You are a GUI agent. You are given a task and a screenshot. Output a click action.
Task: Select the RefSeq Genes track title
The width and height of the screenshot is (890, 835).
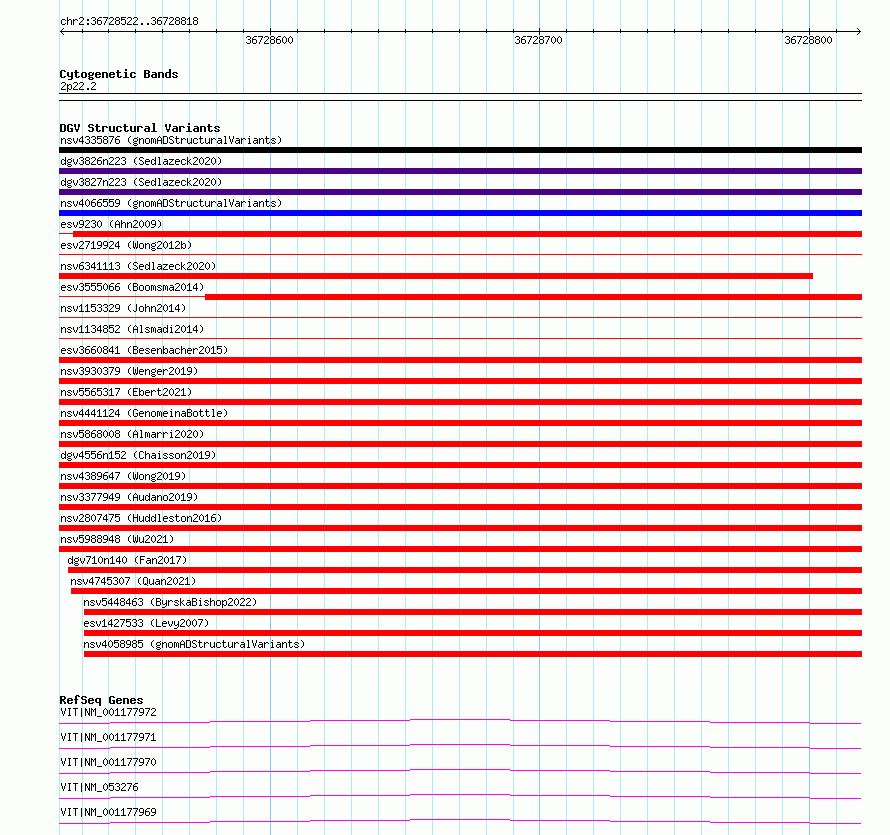(102, 700)
